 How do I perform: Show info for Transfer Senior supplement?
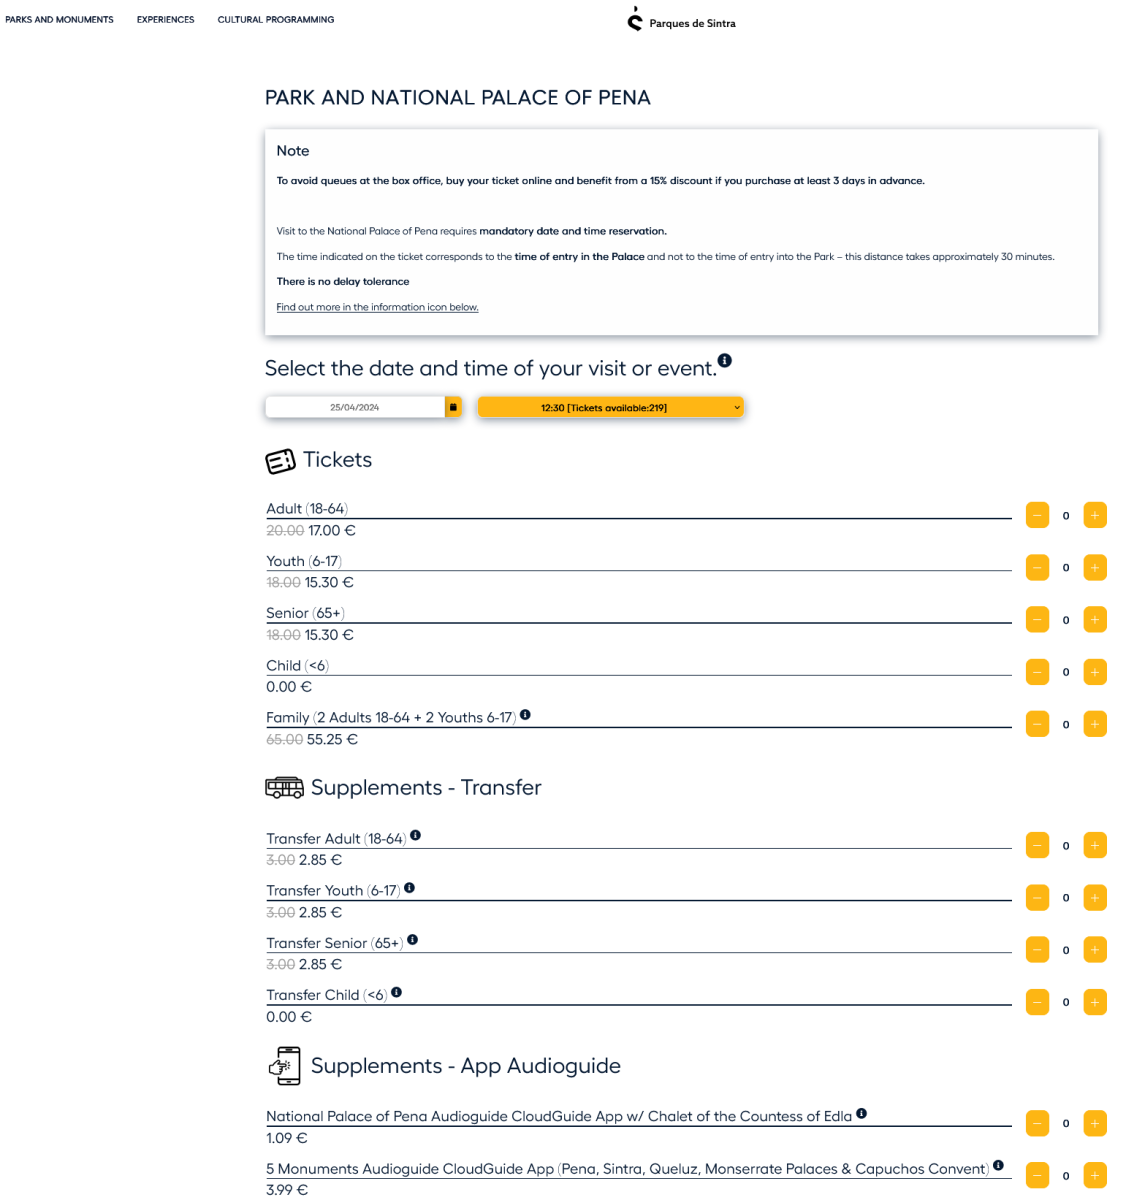coord(412,940)
